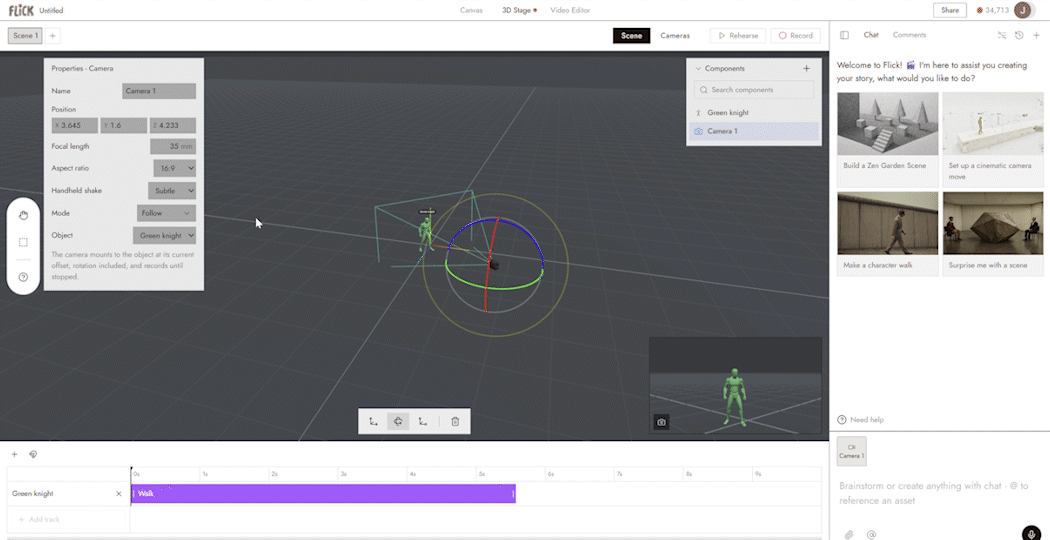Open chat history clock icon
Viewport: 1050px width, 540px height.
click(1019, 36)
